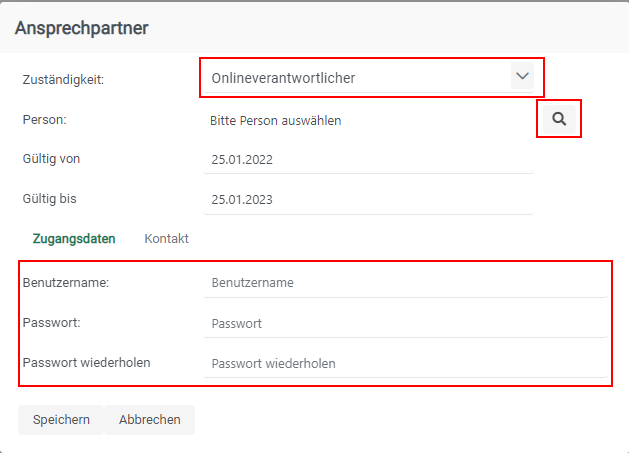Click the 'Person:' field label
This screenshot has width=629, height=453.
[x=44, y=119]
